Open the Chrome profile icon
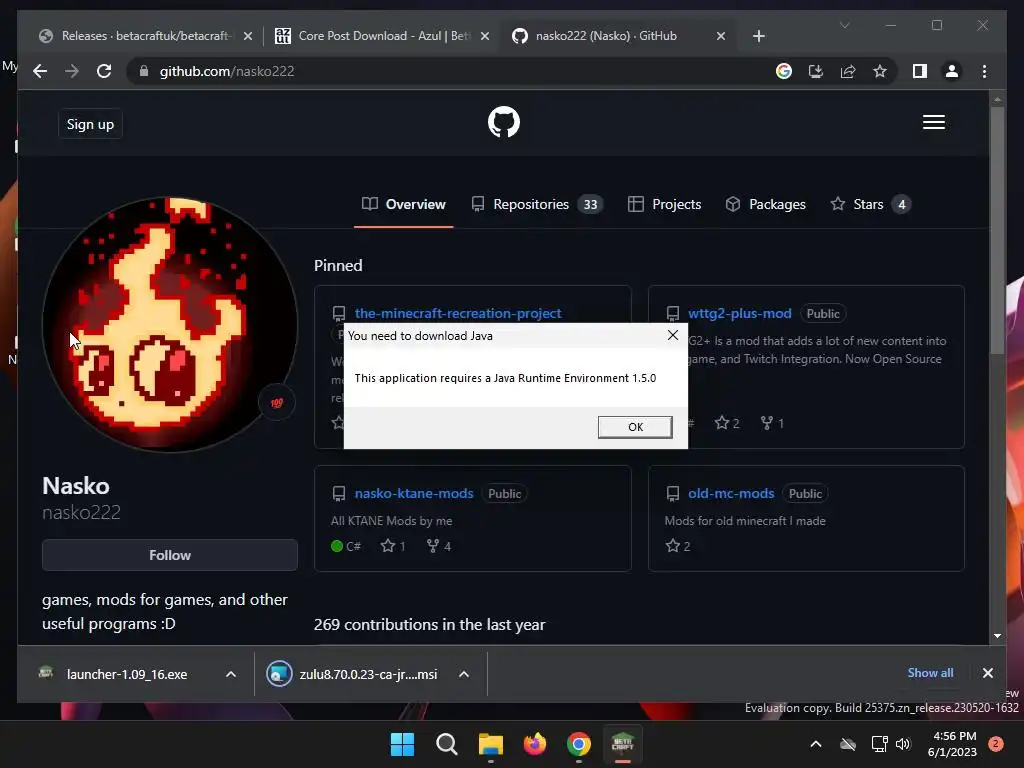The image size is (1024, 768). pos(952,71)
